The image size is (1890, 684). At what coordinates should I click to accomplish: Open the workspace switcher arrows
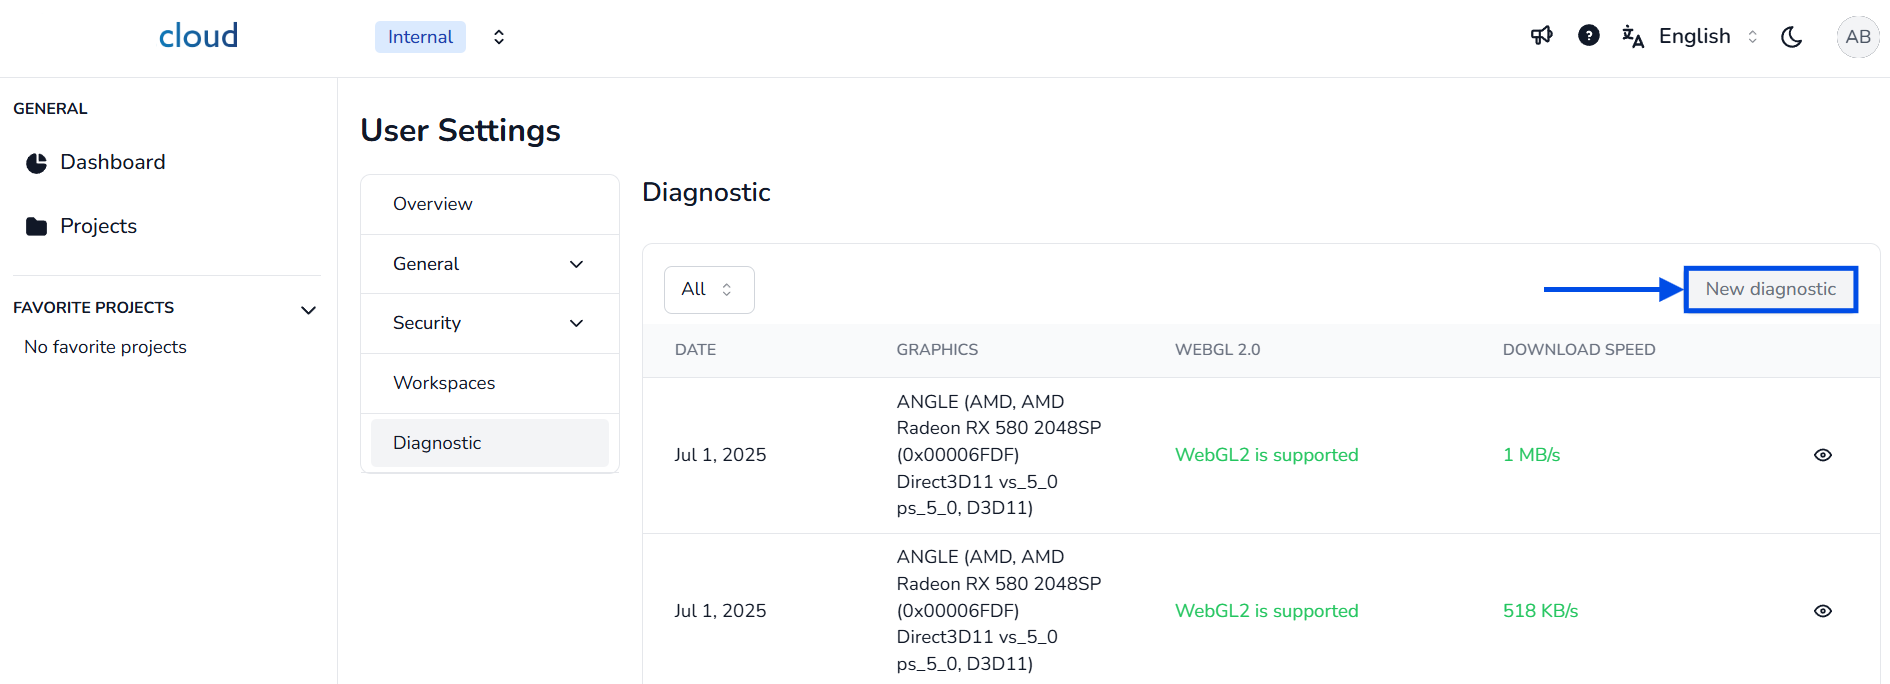pyautogui.click(x=499, y=37)
